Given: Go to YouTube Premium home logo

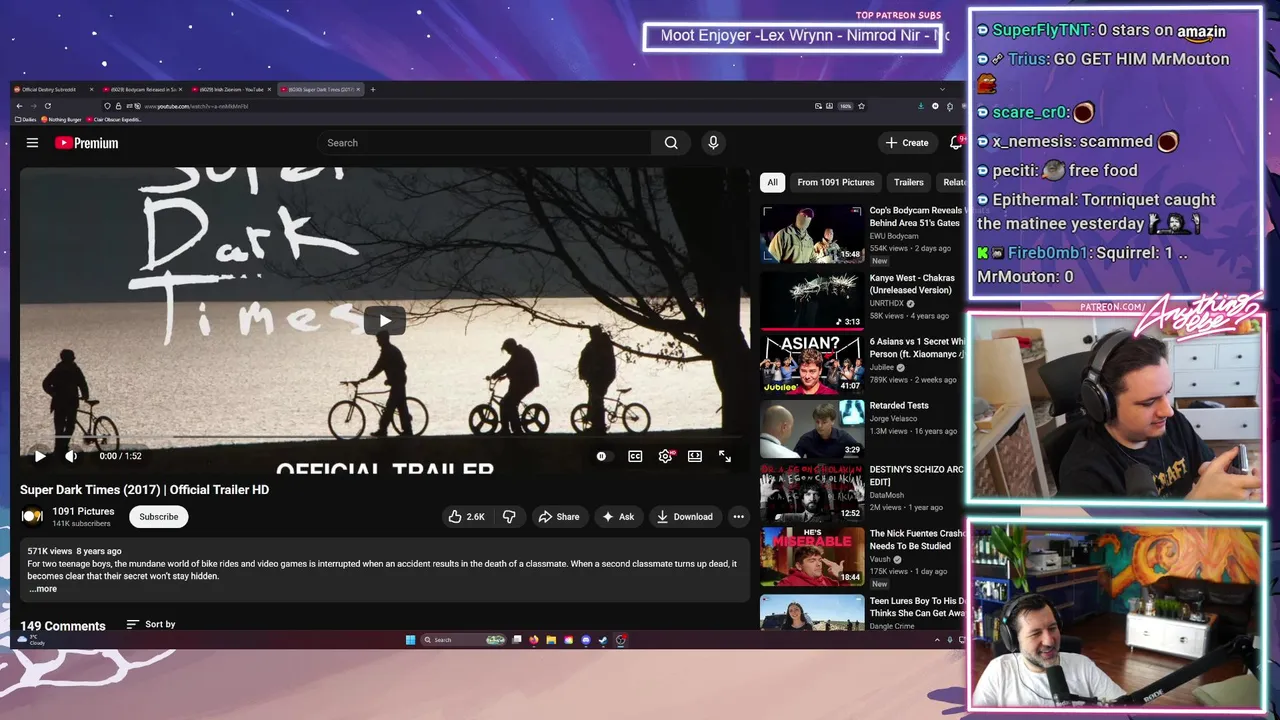Looking at the screenshot, I should 86,143.
